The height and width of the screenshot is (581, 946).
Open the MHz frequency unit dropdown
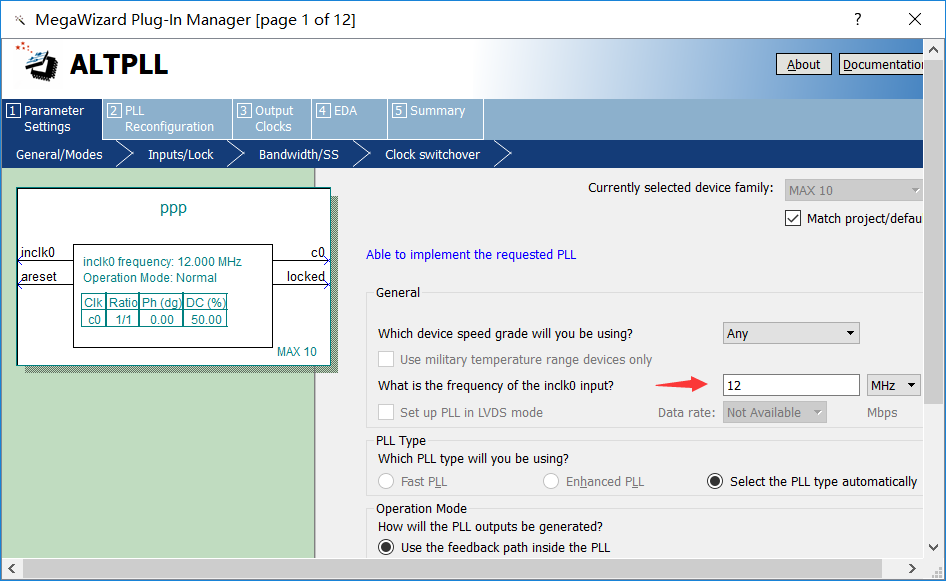click(894, 385)
